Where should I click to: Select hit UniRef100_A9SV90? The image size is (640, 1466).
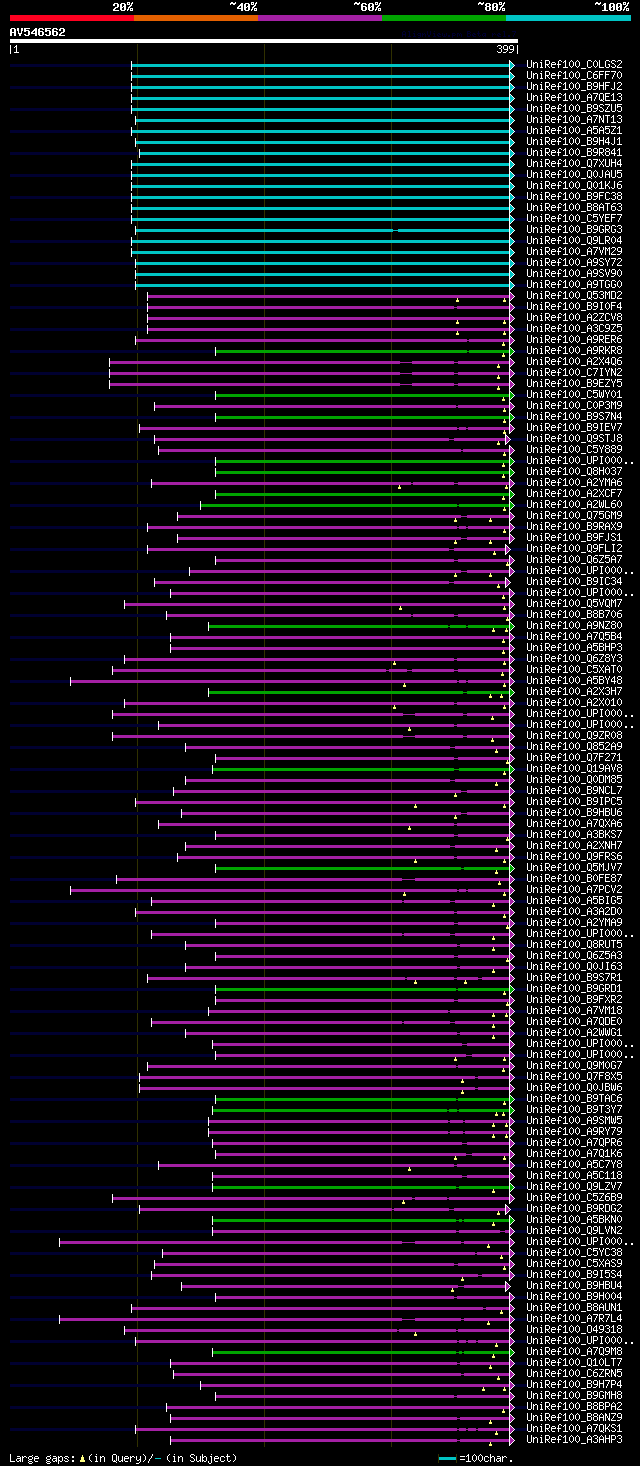tap(573, 274)
